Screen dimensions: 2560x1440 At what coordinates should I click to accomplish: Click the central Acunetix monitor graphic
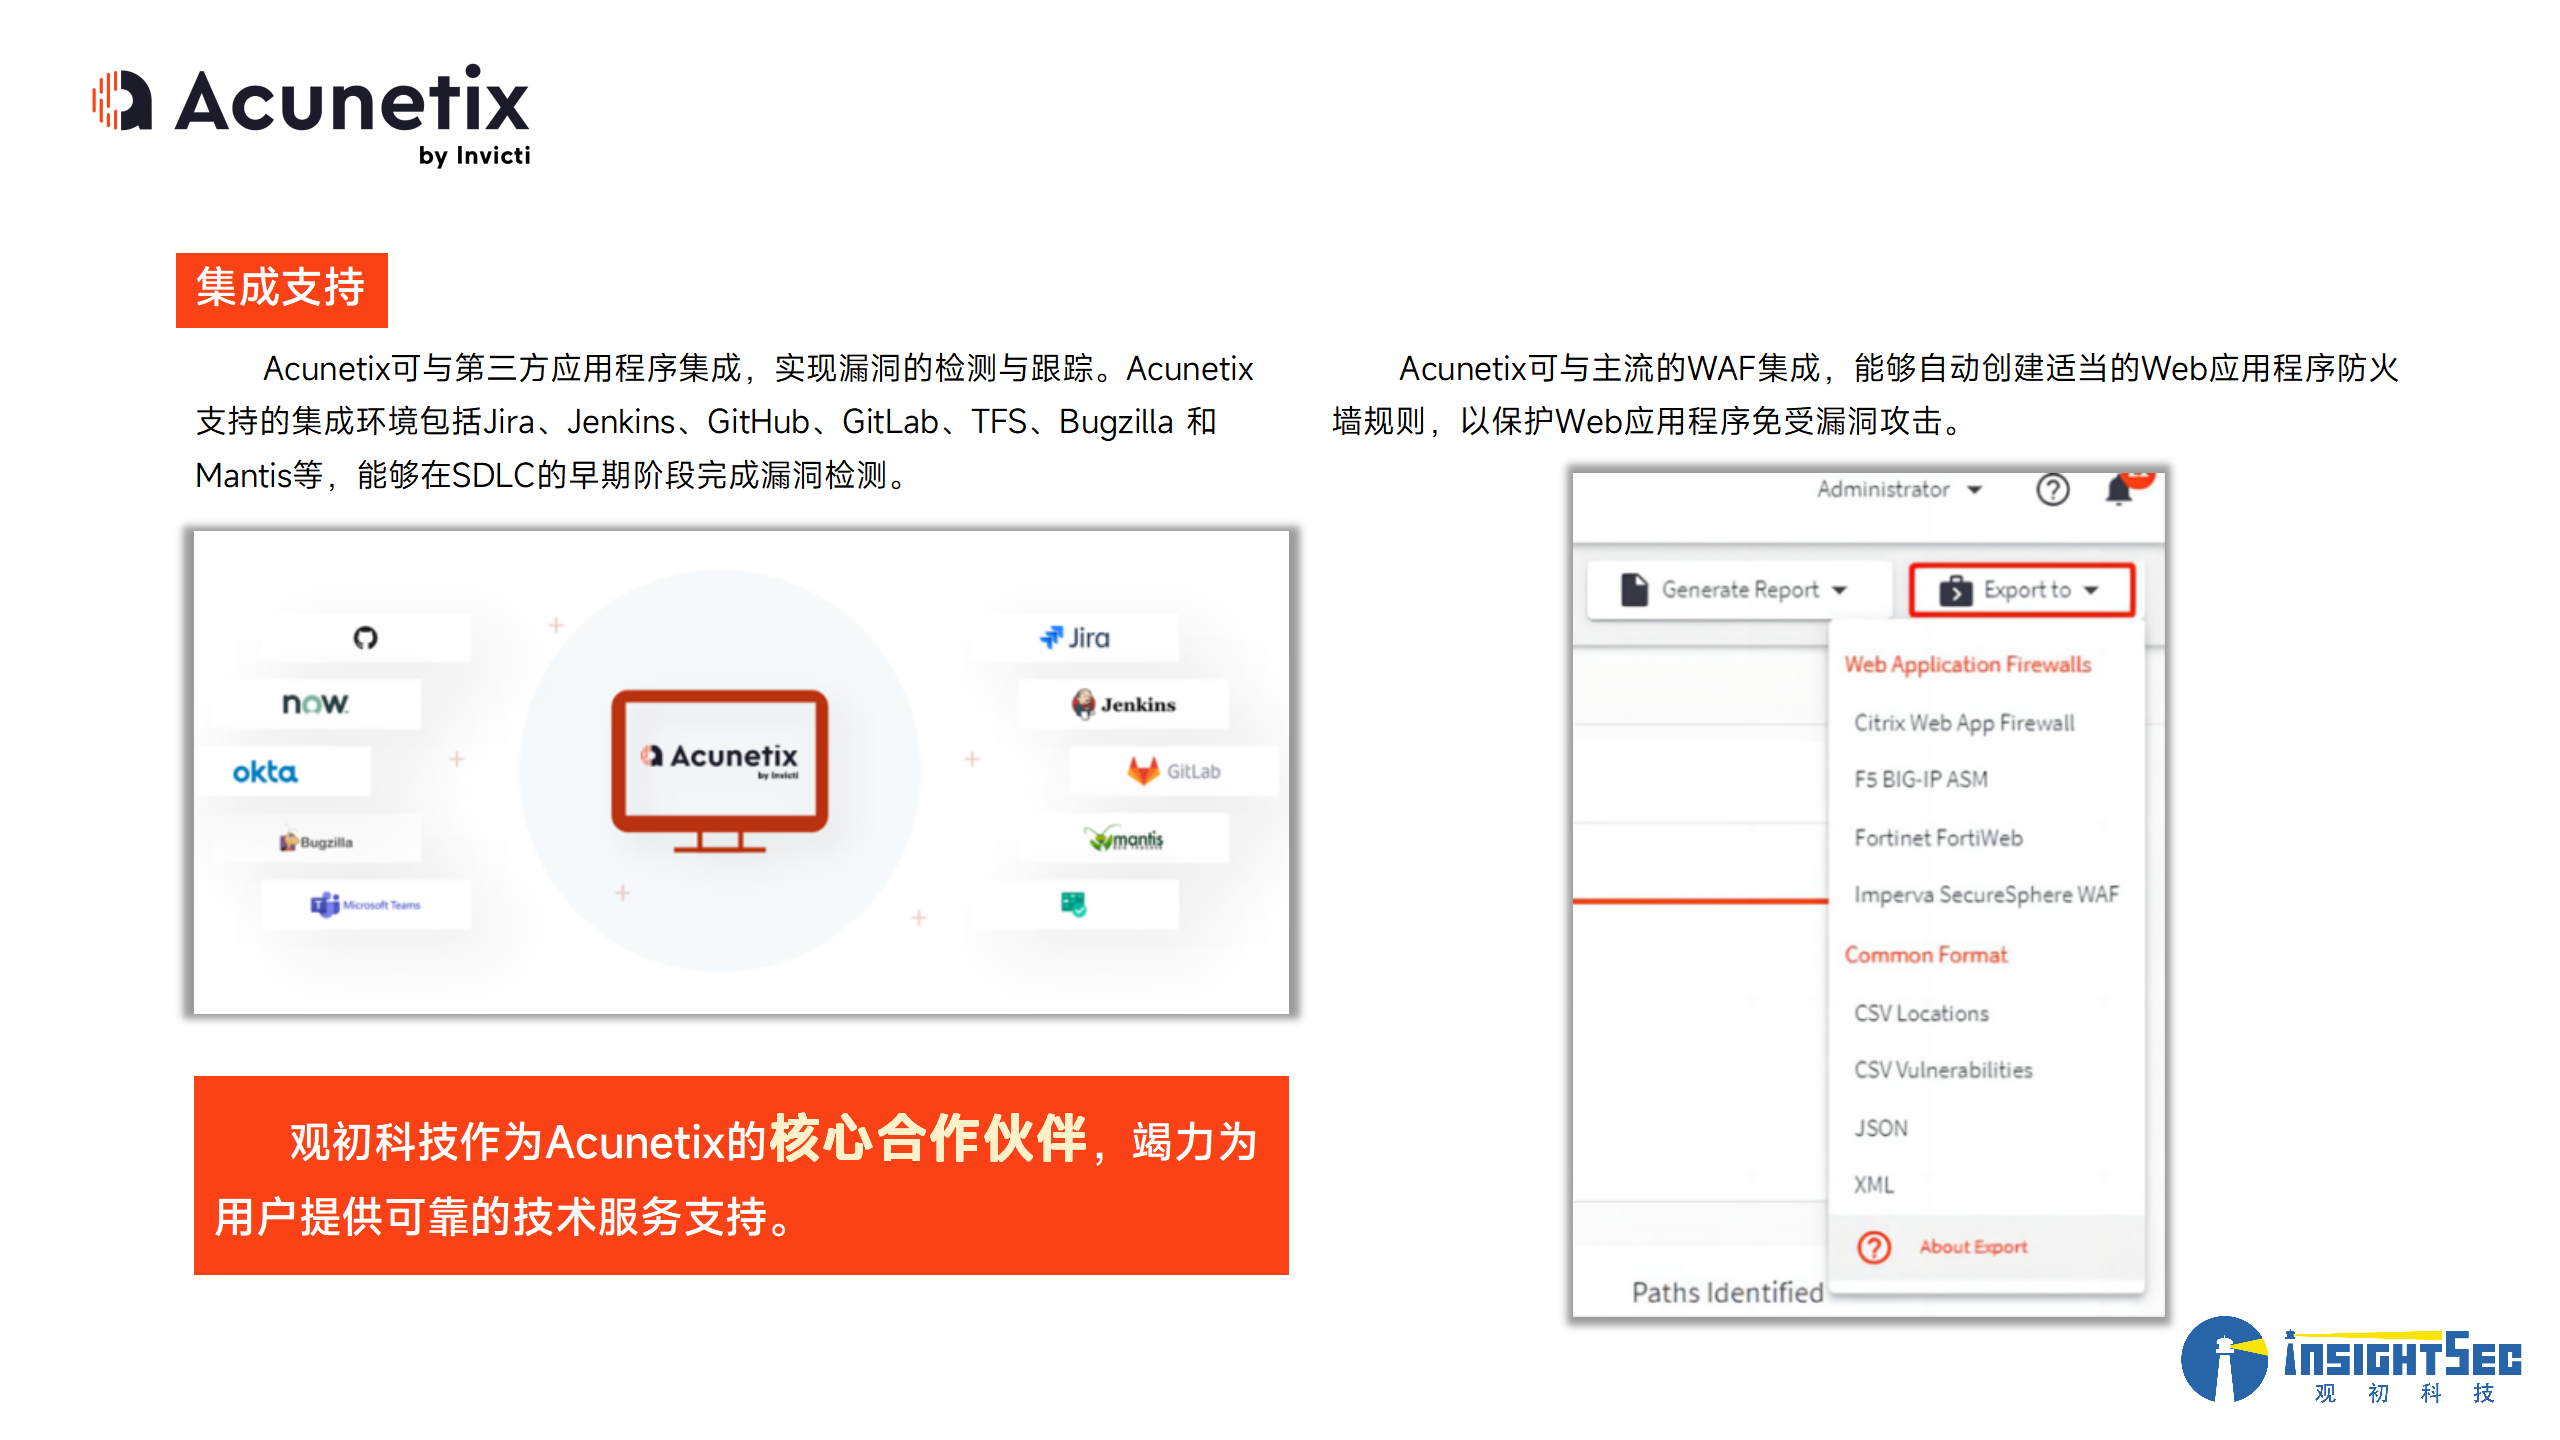(x=720, y=770)
